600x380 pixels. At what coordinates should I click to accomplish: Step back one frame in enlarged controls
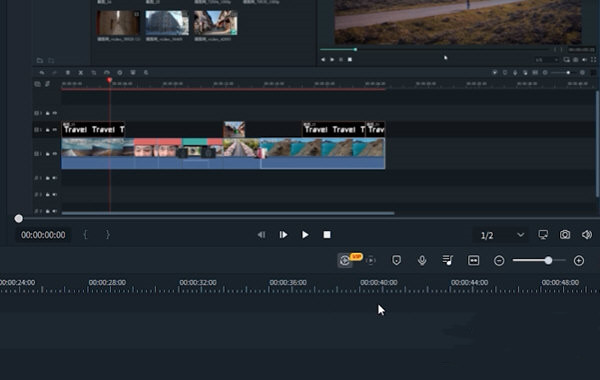tap(261, 235)
